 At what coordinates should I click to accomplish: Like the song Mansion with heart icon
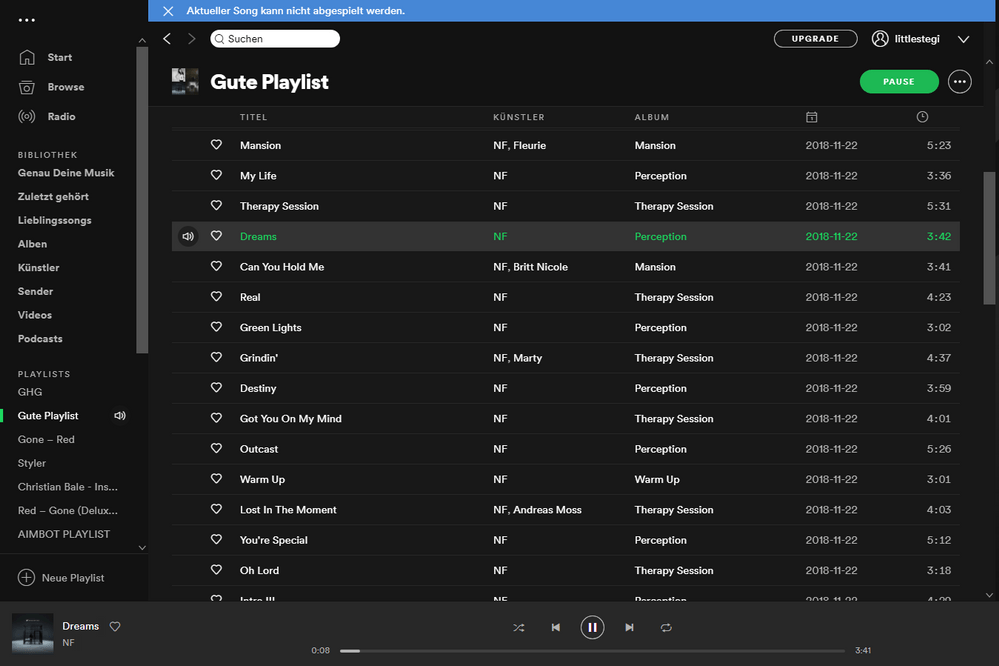[x=216, y=145]
